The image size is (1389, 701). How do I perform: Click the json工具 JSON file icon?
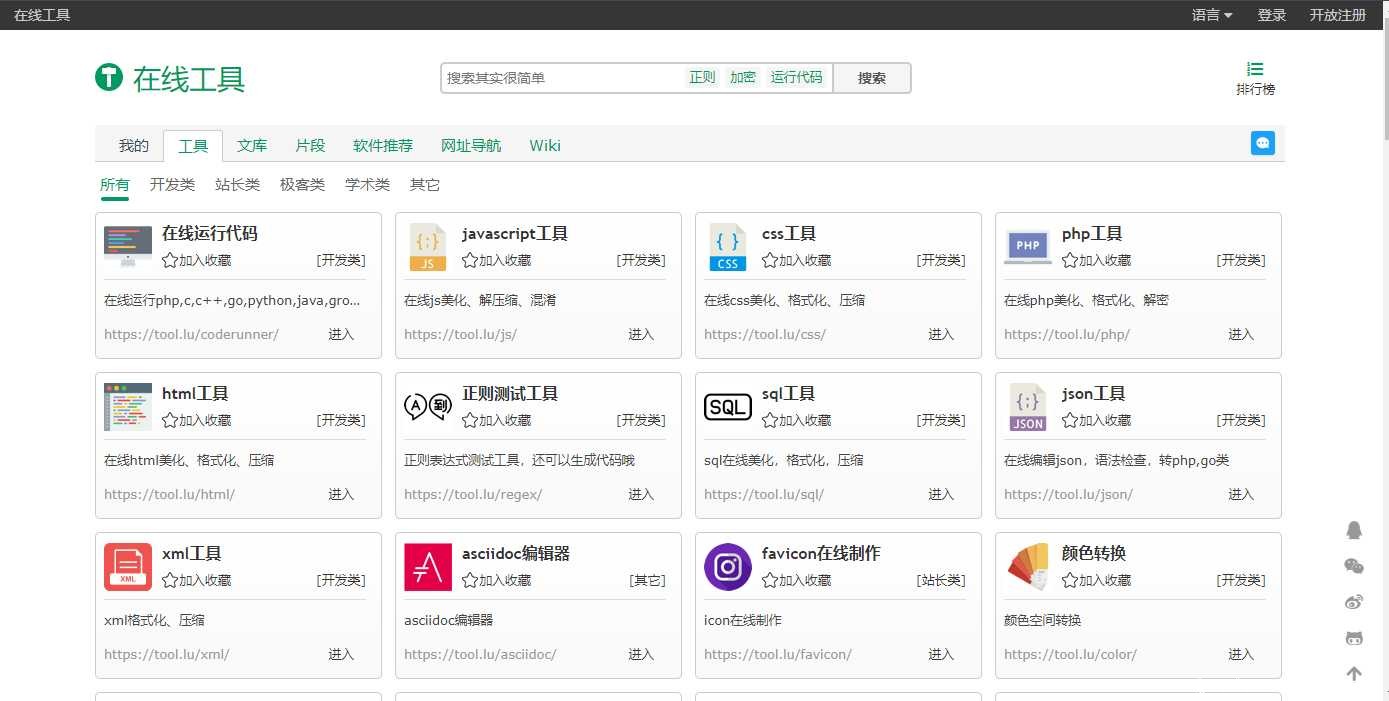click(1028, 407)
